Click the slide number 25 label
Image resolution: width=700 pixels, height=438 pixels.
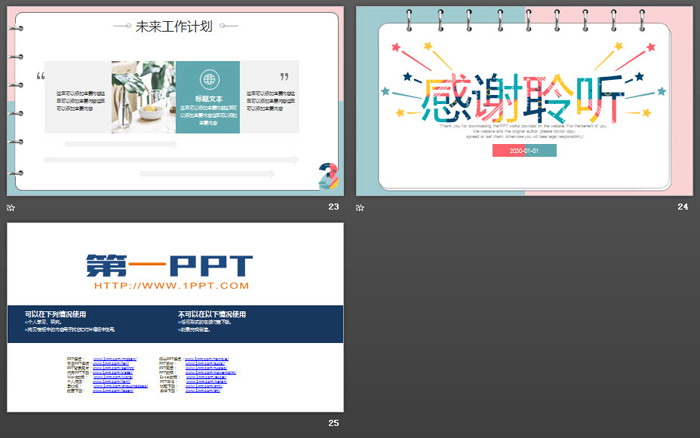[x=333, y=424]
